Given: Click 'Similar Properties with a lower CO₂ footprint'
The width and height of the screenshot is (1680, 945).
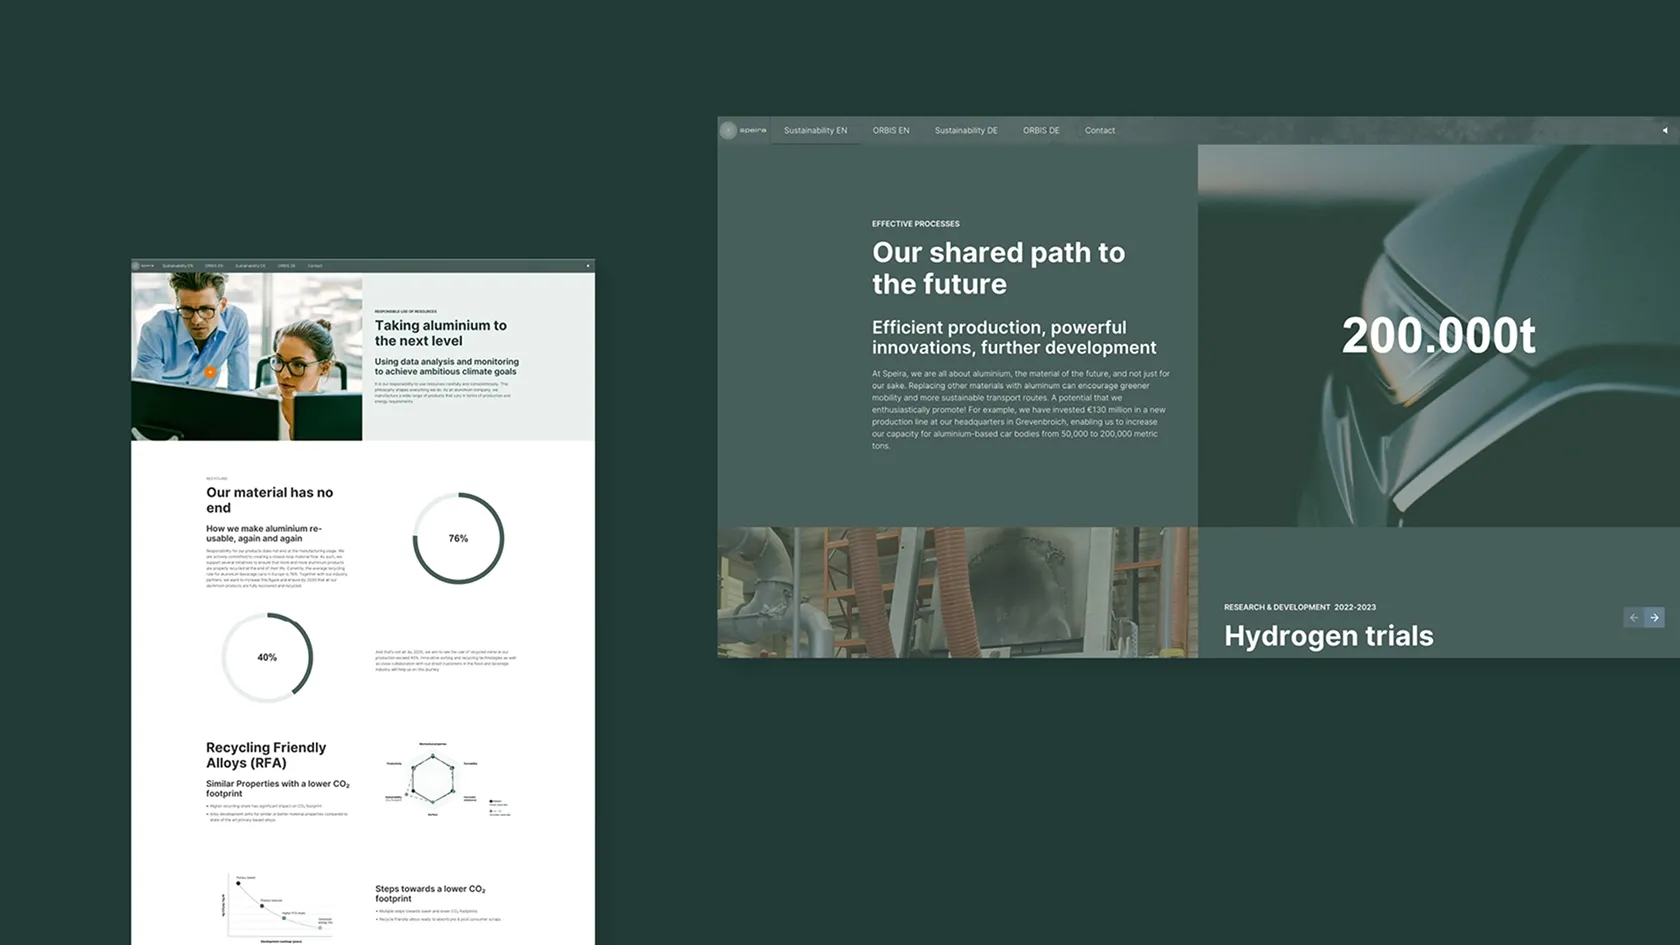Looking at the screenshot, I should pos(278,788).
